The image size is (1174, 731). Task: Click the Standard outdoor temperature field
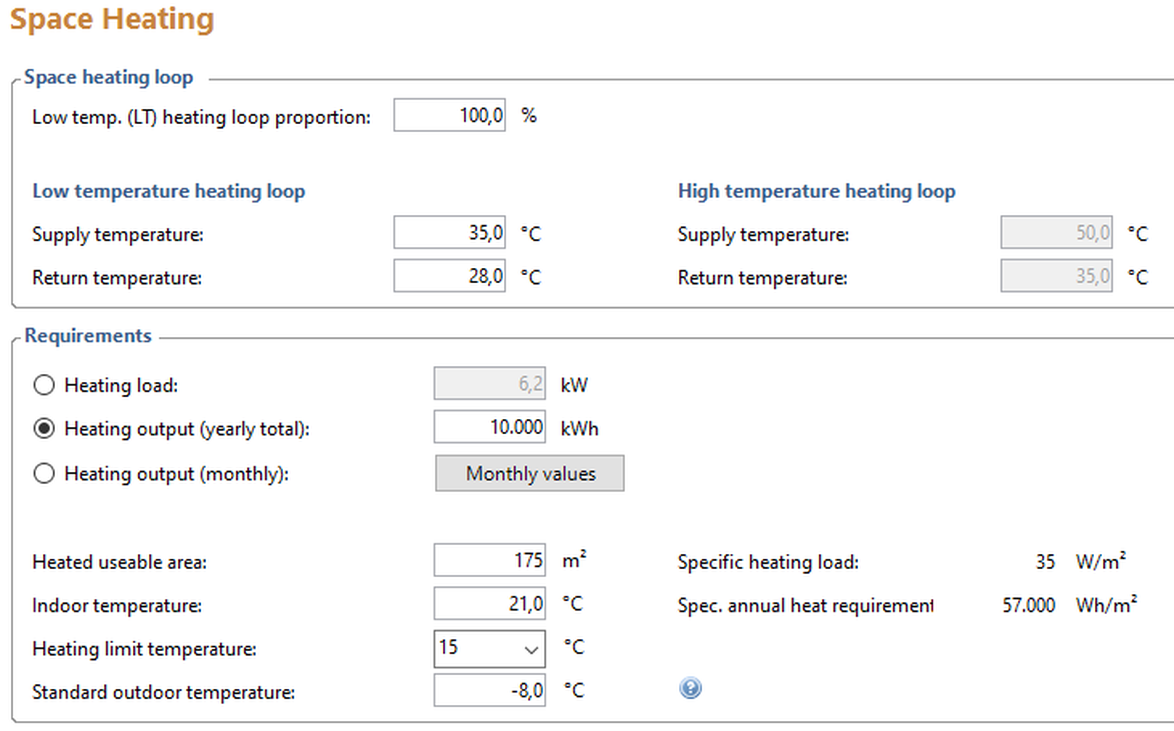[x=490, y=691]
